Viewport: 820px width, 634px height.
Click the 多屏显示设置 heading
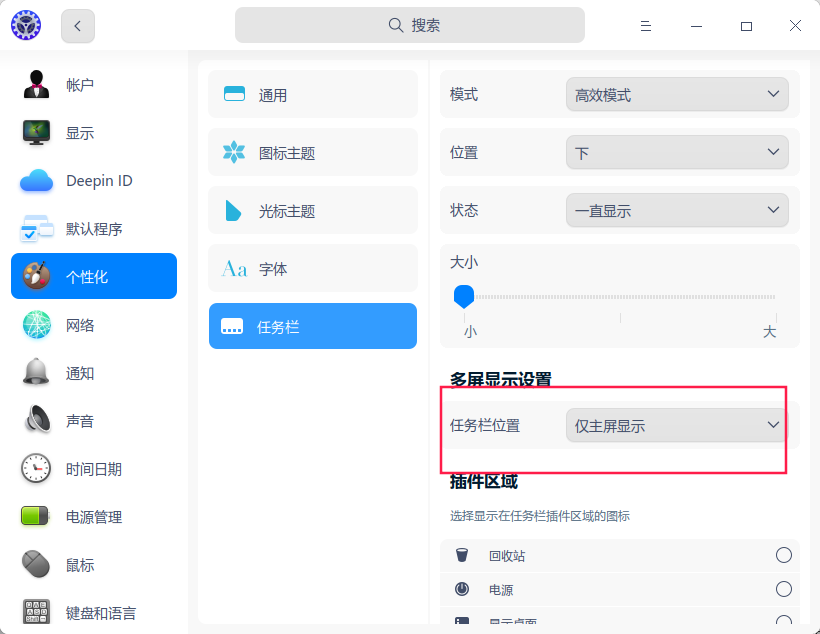coord(500,379)
